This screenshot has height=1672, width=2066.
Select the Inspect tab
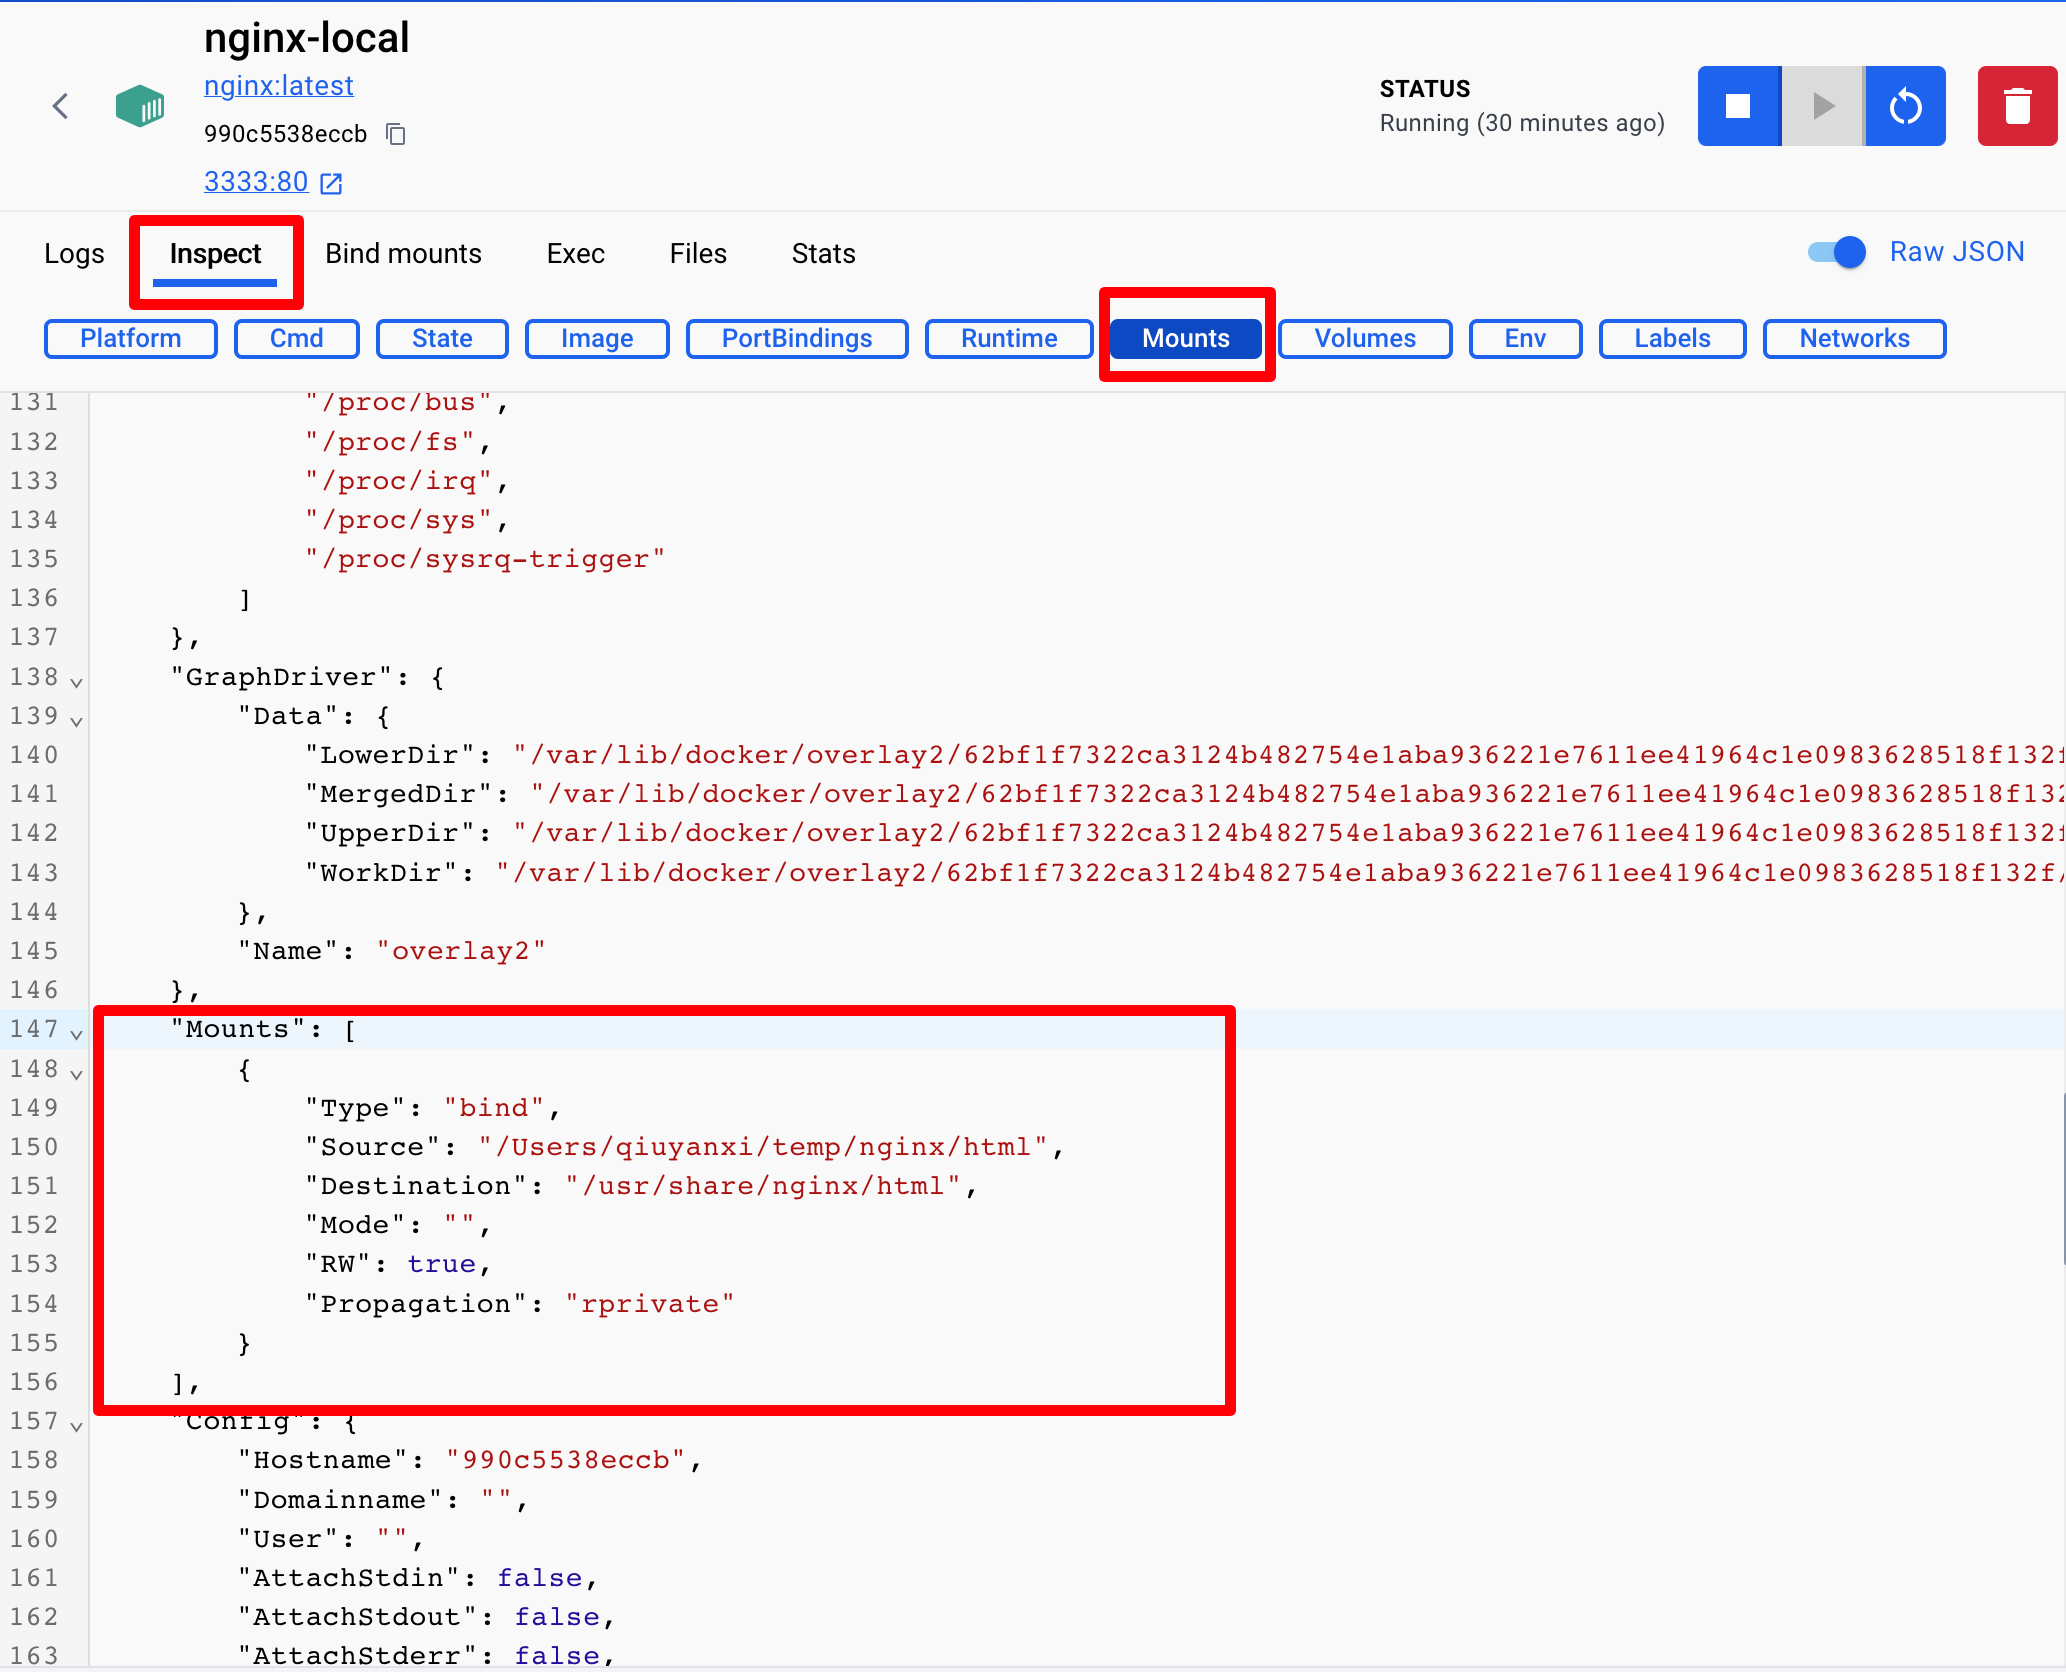click(215, 254)
